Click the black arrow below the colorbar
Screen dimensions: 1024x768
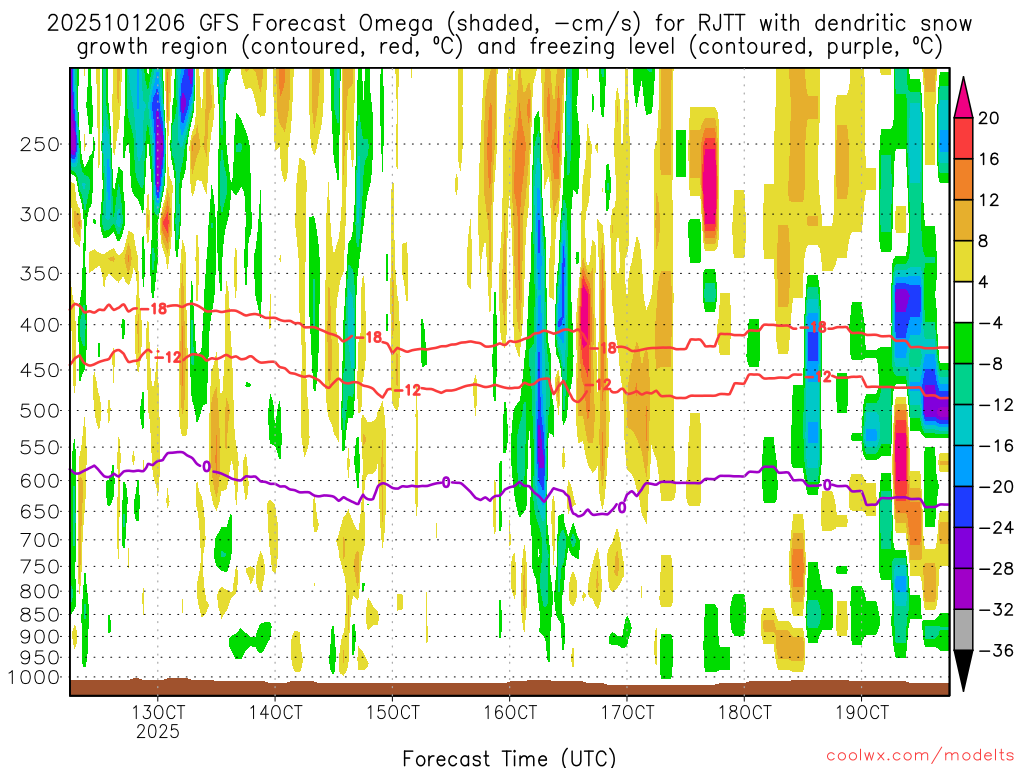point(965,671)
